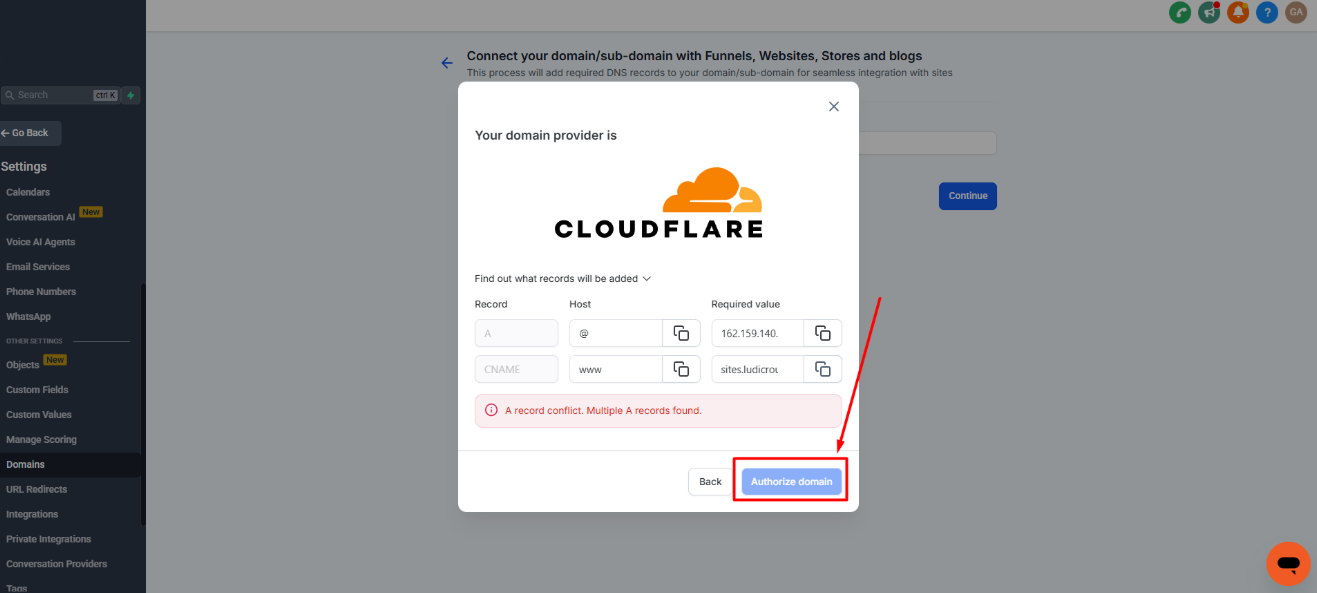Open URL Redirects settings
The height and width of the screenshot is (593, 1317).
(x=37, y=490)
